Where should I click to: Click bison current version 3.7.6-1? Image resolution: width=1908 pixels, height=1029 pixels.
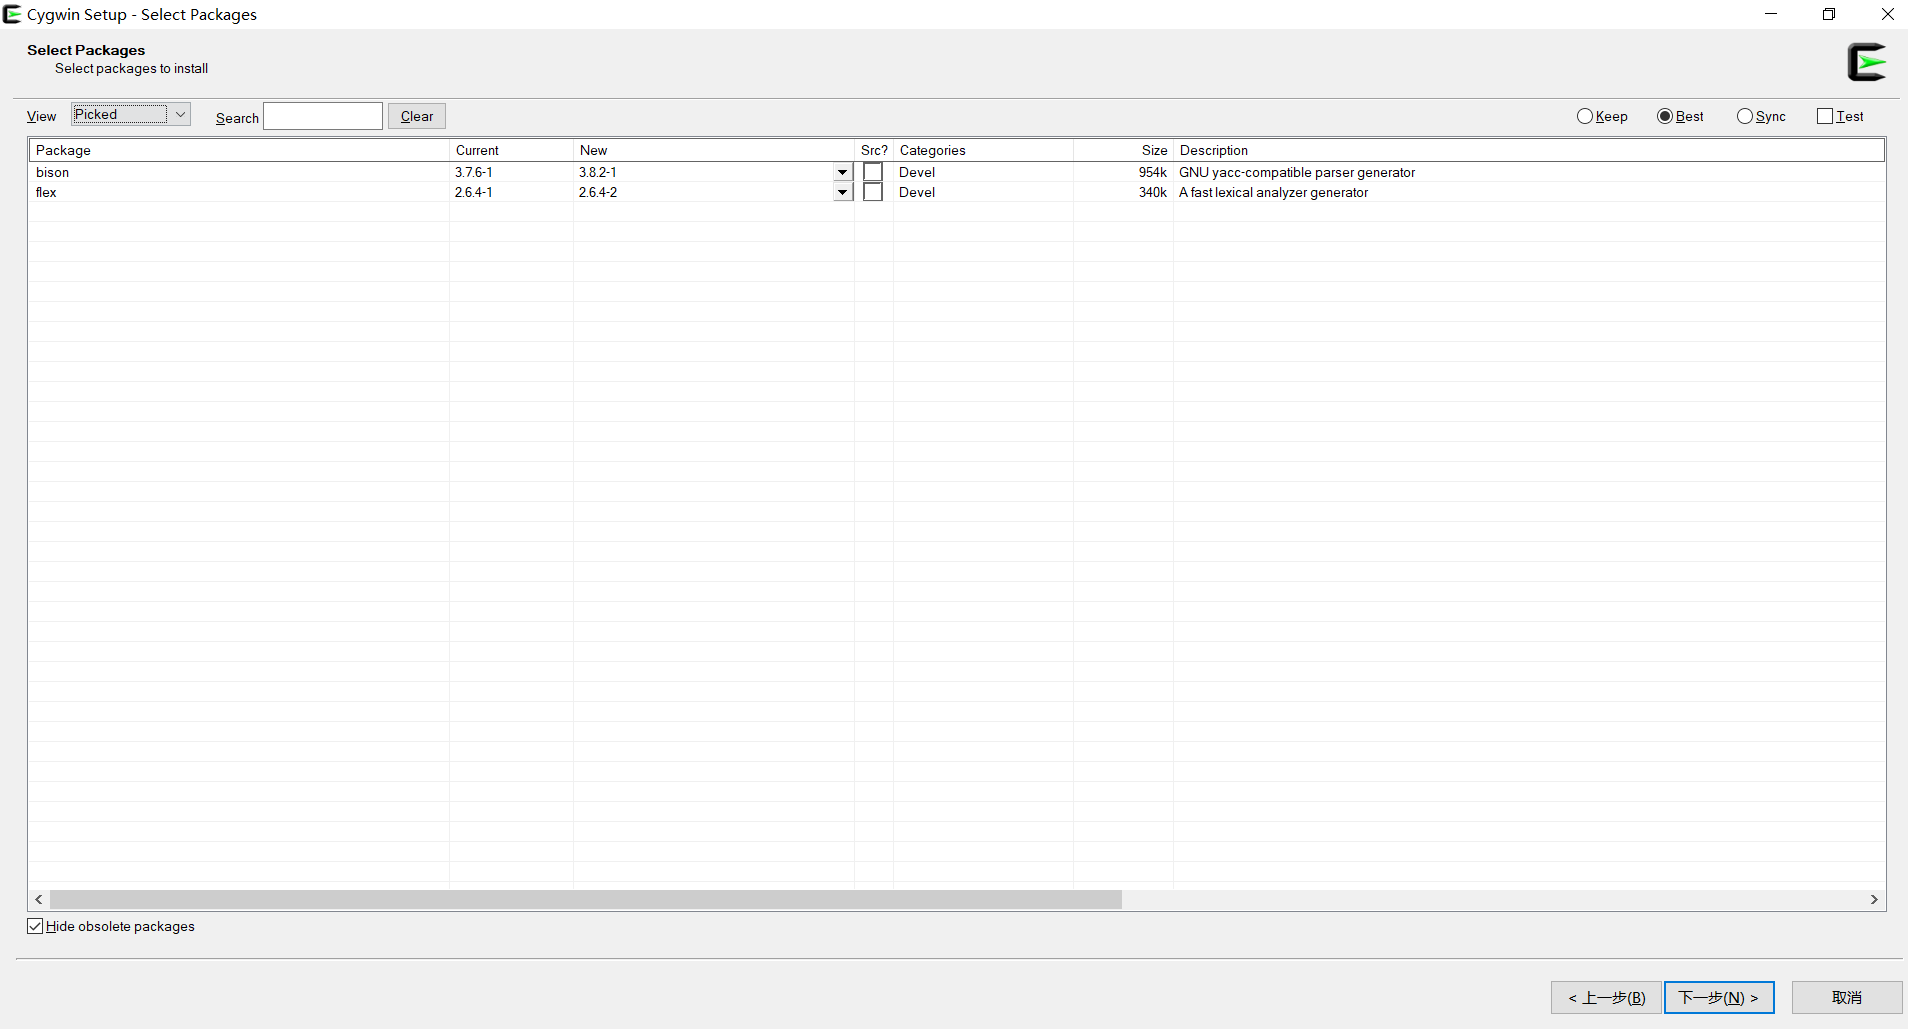[474, 172]
